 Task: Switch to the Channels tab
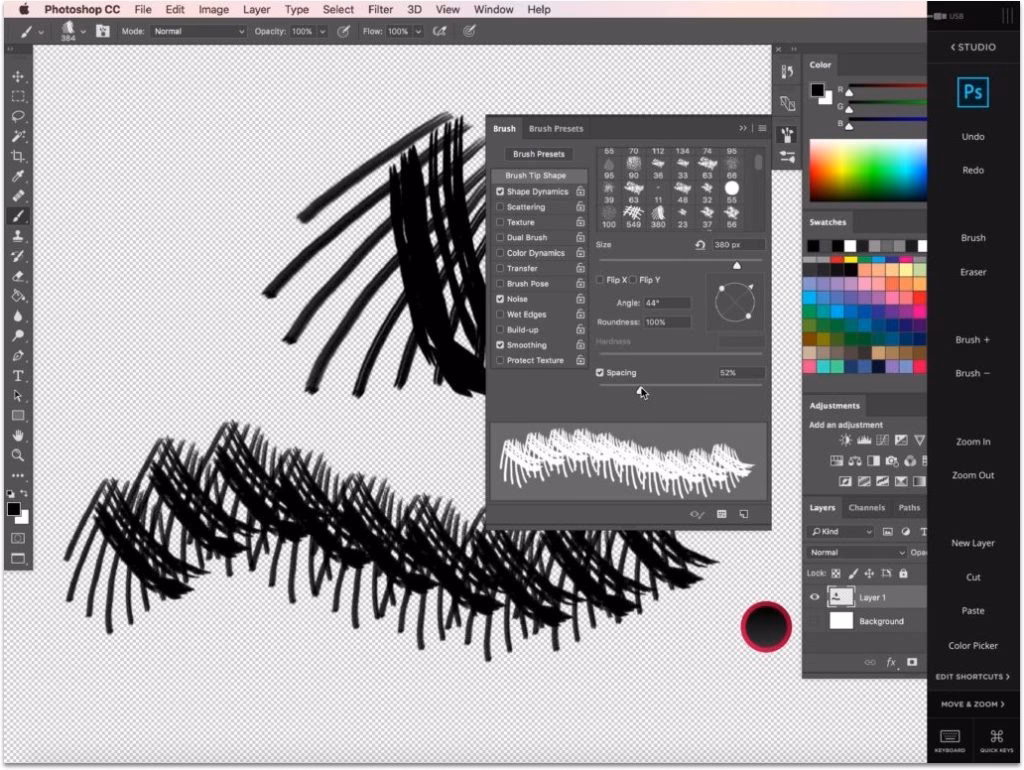(x=866, y=508)
